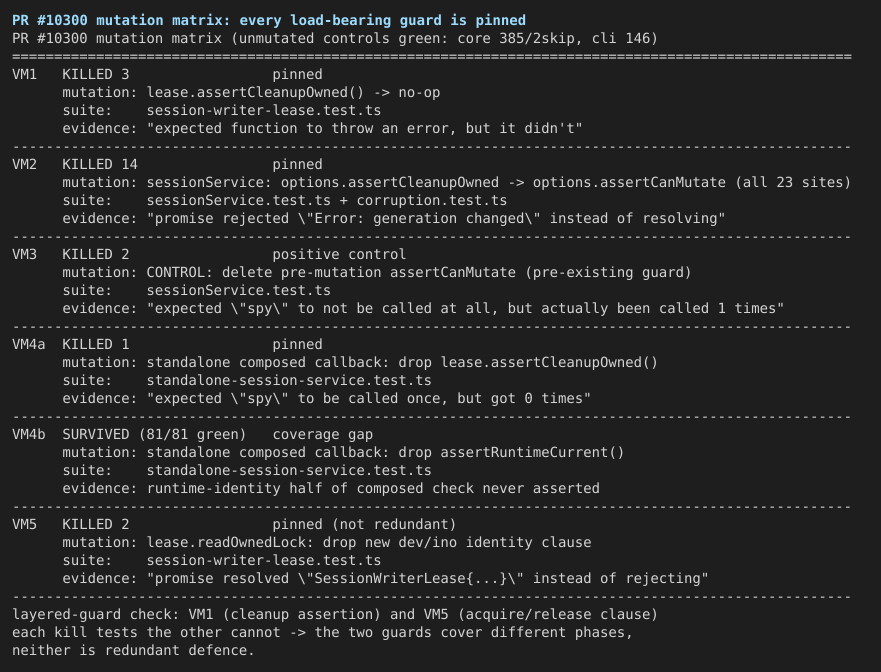Viewport: 881px width, 672px height.
Task: Click the 'KILLED 14' status text
Action: tap(100, 164)
